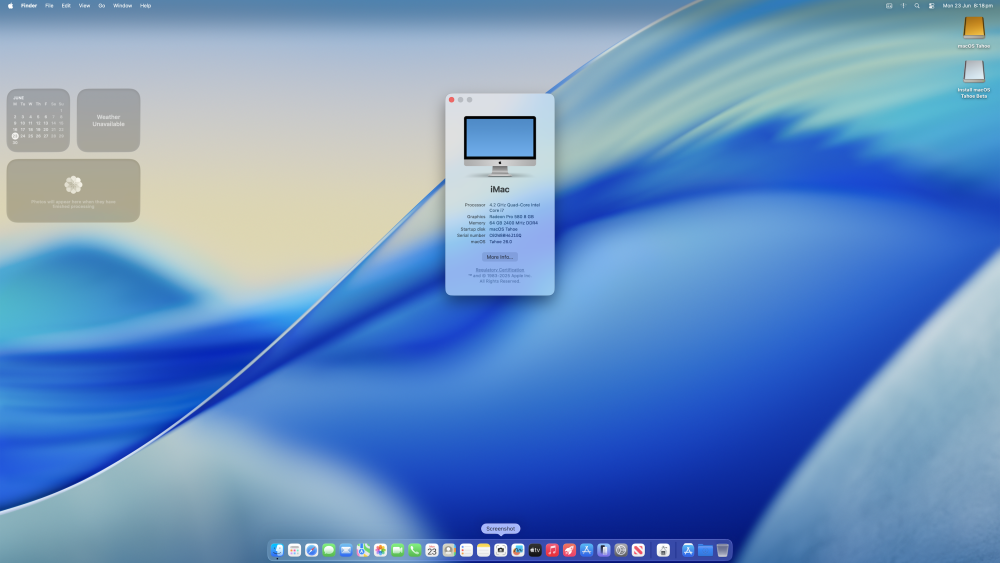Launch News from the Dock
Viewport: 1000px width, 563px height.
click(x=638, y=550)
